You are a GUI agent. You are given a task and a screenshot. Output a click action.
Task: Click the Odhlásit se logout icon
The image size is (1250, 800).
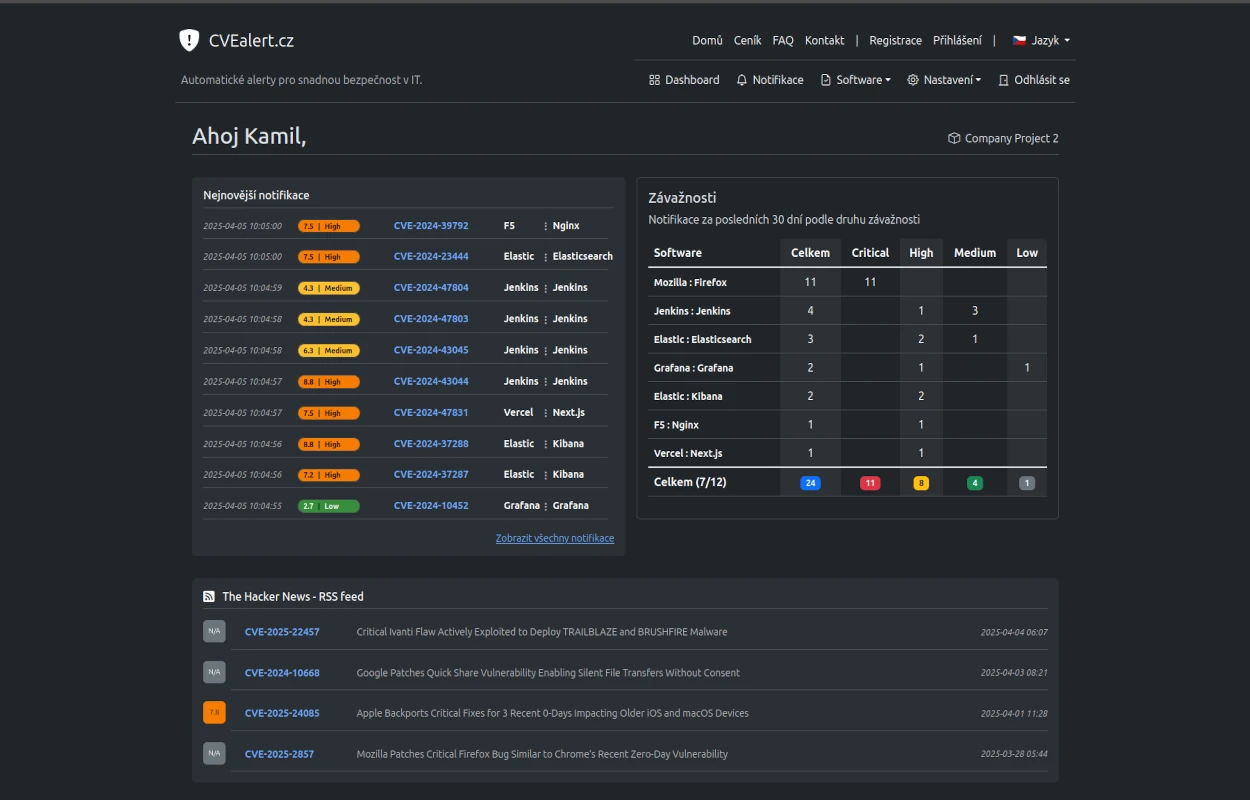click(1003, 80)
